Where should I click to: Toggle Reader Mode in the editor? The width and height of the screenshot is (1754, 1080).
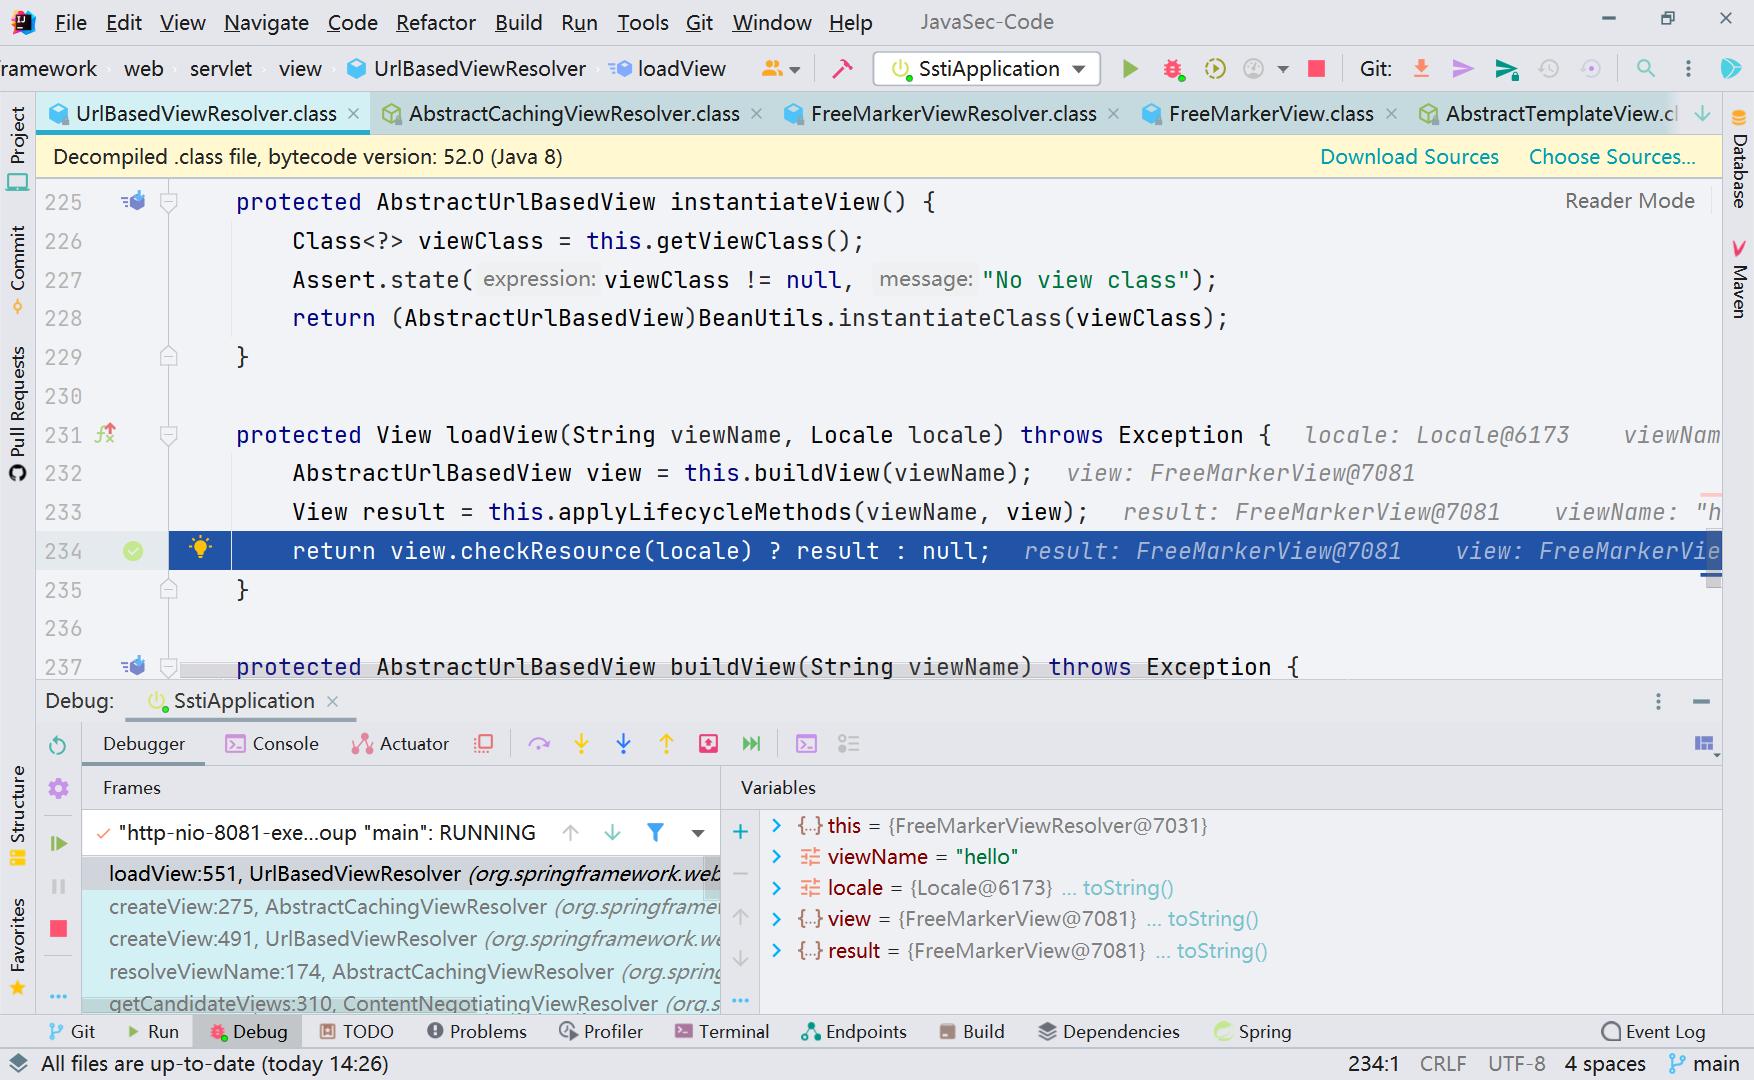[x=1628, y=200]
